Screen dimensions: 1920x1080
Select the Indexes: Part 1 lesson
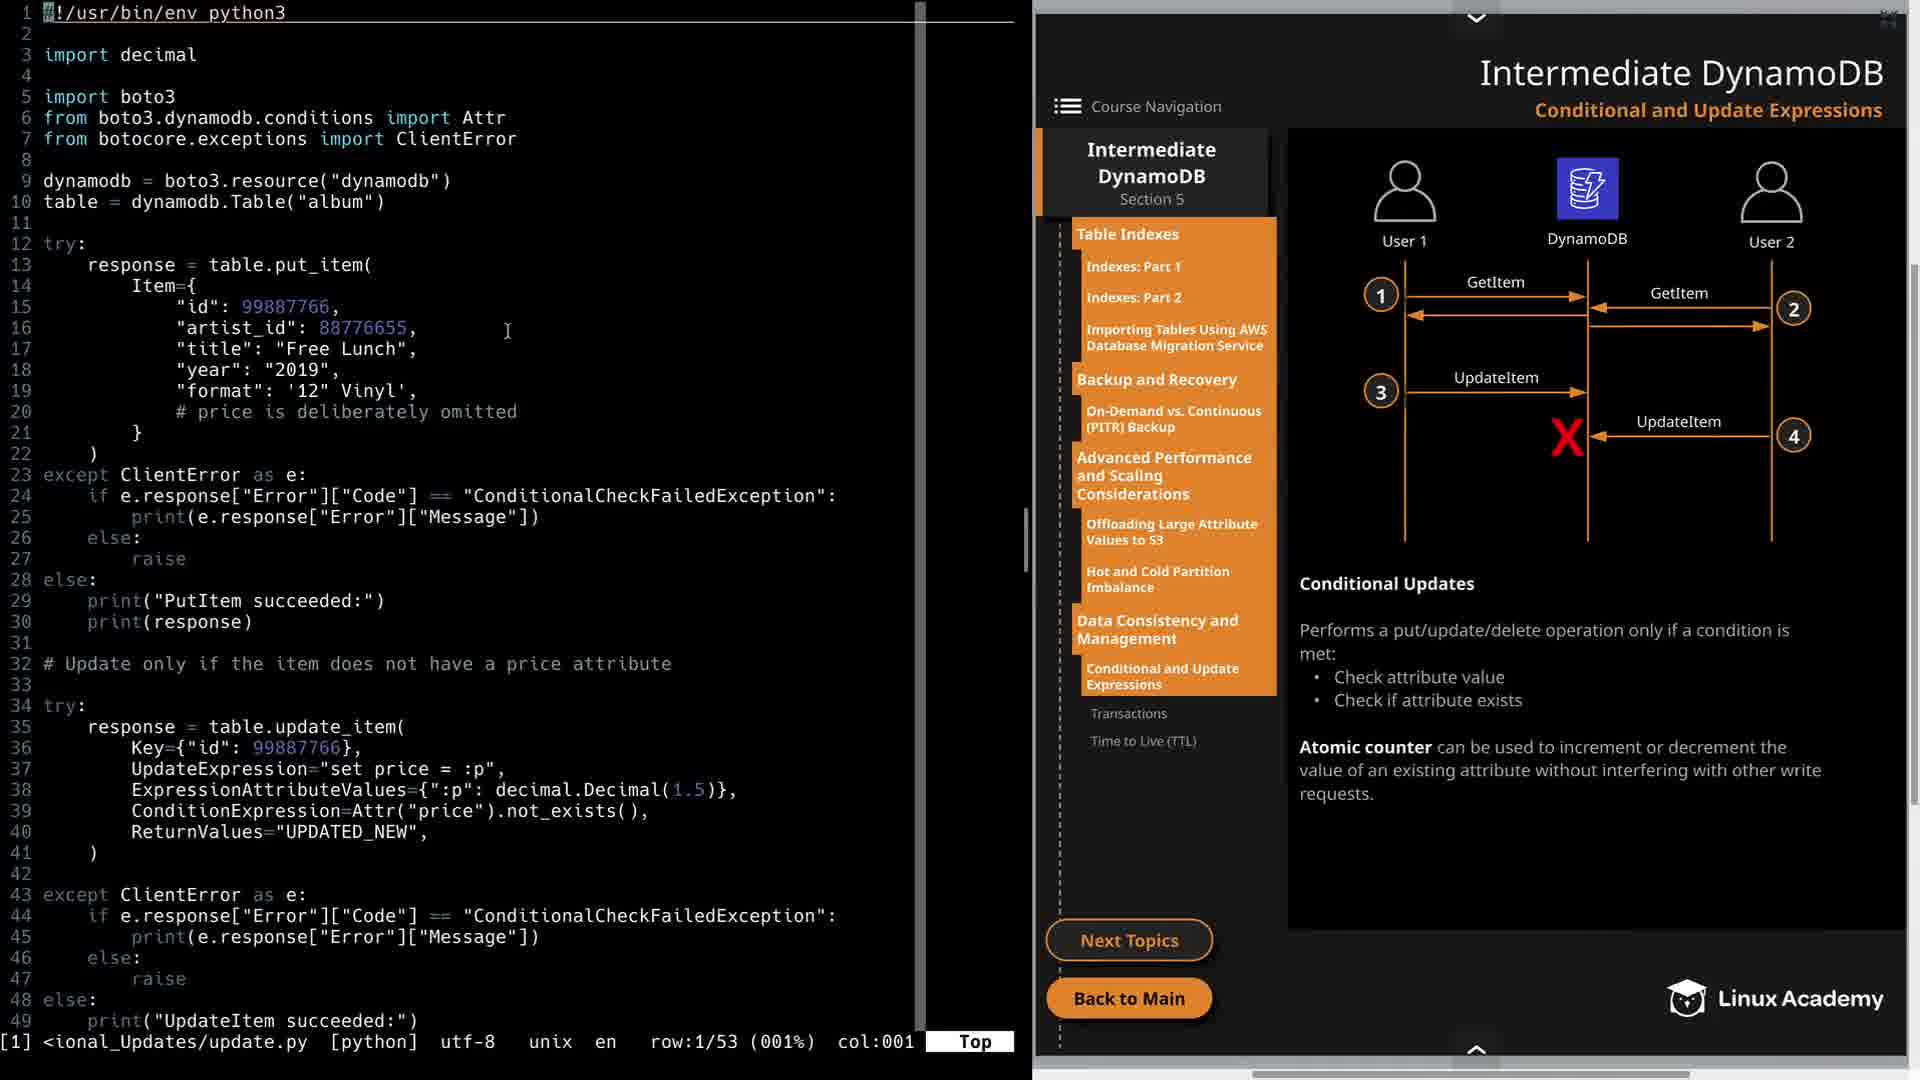click(1133, 267)
